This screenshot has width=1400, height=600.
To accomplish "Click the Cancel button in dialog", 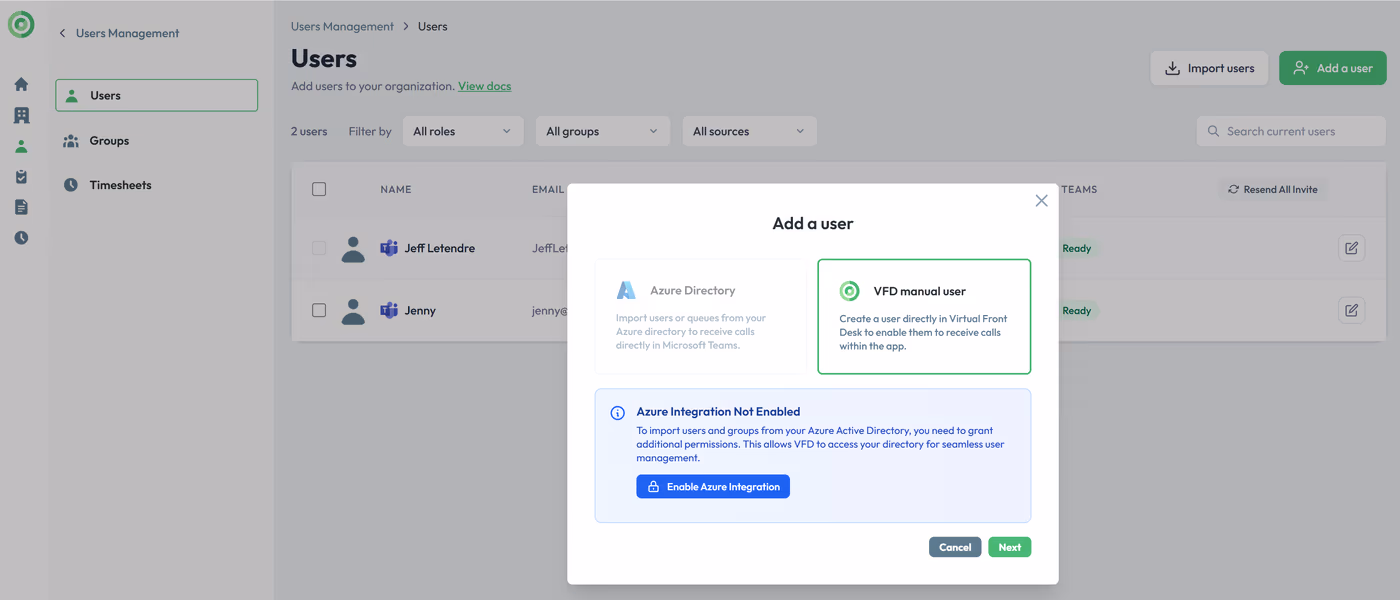I will (x=955, y=547).
